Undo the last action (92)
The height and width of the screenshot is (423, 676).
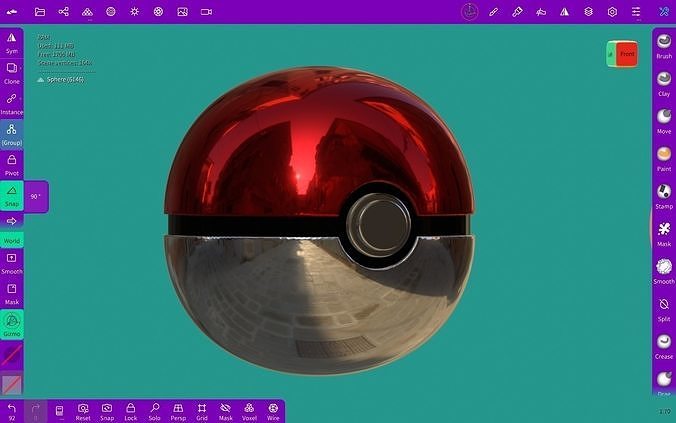click(x=12, y=411)
